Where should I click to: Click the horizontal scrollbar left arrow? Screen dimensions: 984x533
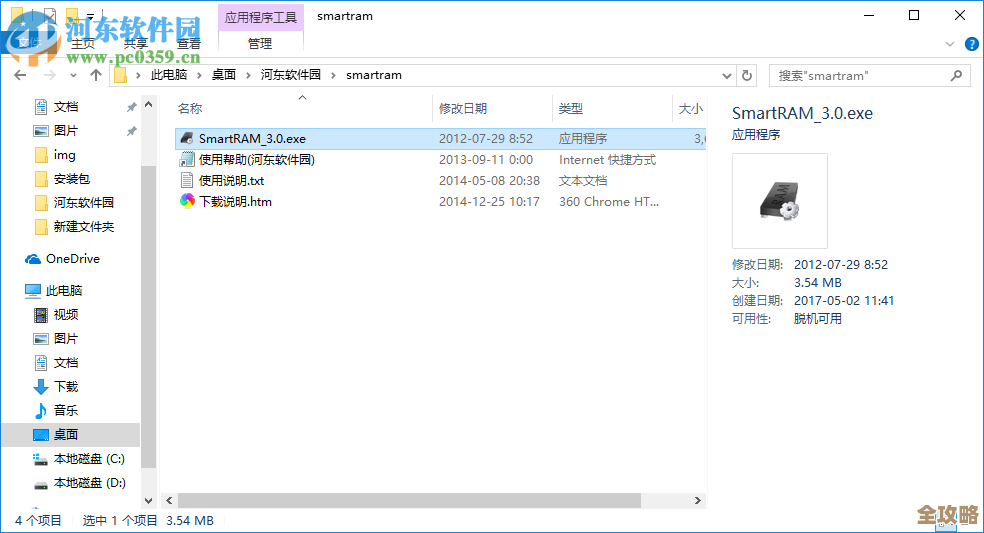click(169, 500)
